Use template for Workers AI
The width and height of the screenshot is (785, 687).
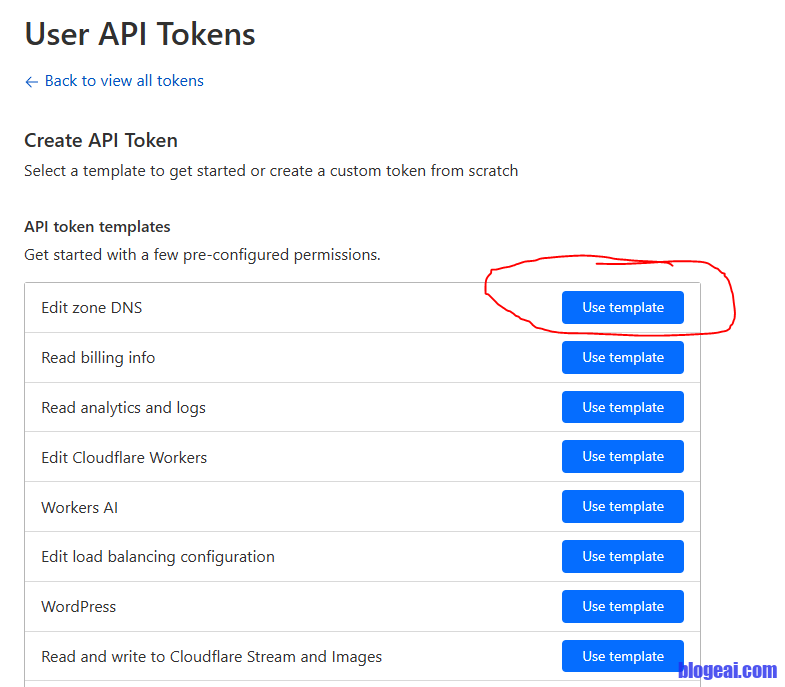[x=622, y=506]
